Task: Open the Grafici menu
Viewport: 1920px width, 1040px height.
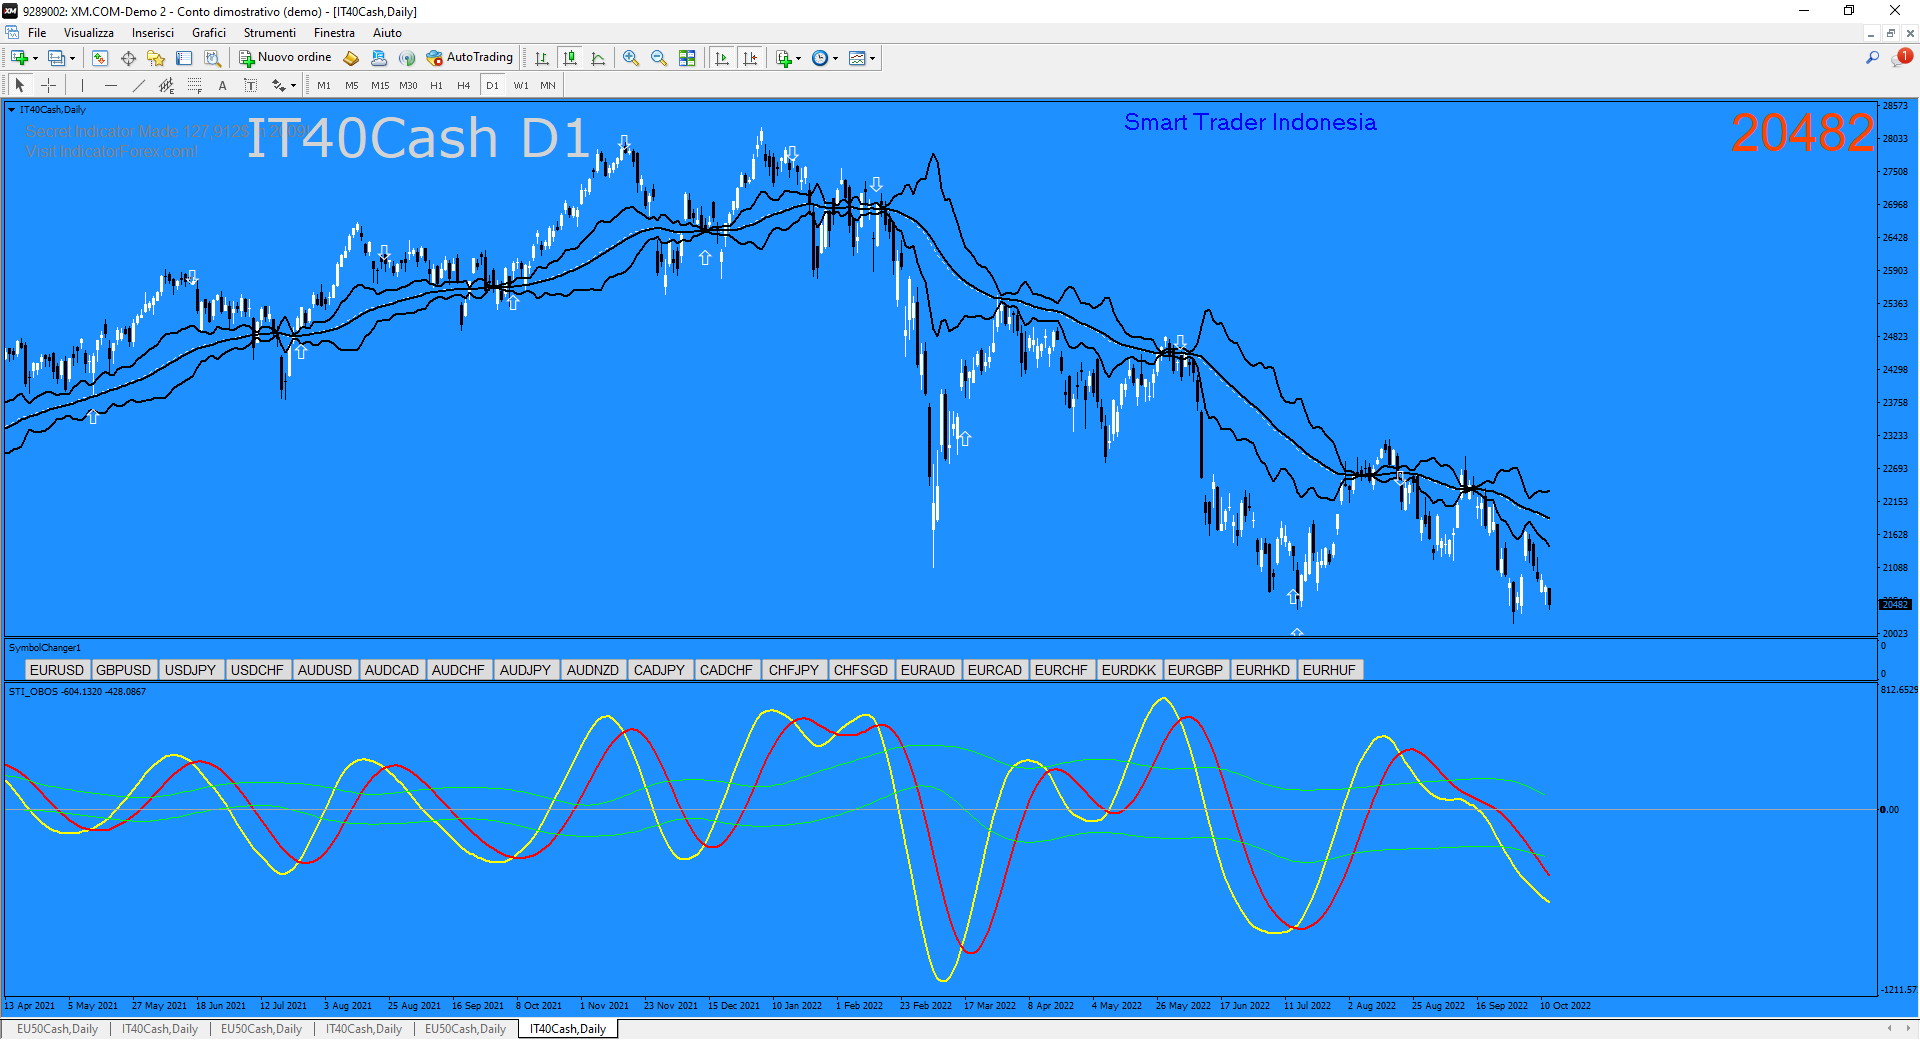Action: tap(209, 33)
